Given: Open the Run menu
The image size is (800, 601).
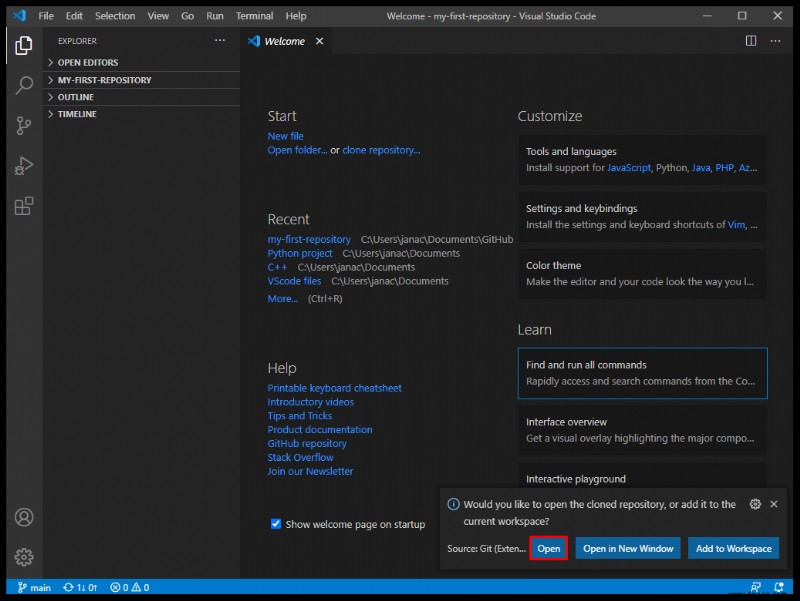Looking at the screenshot, I should click(215, 16).
